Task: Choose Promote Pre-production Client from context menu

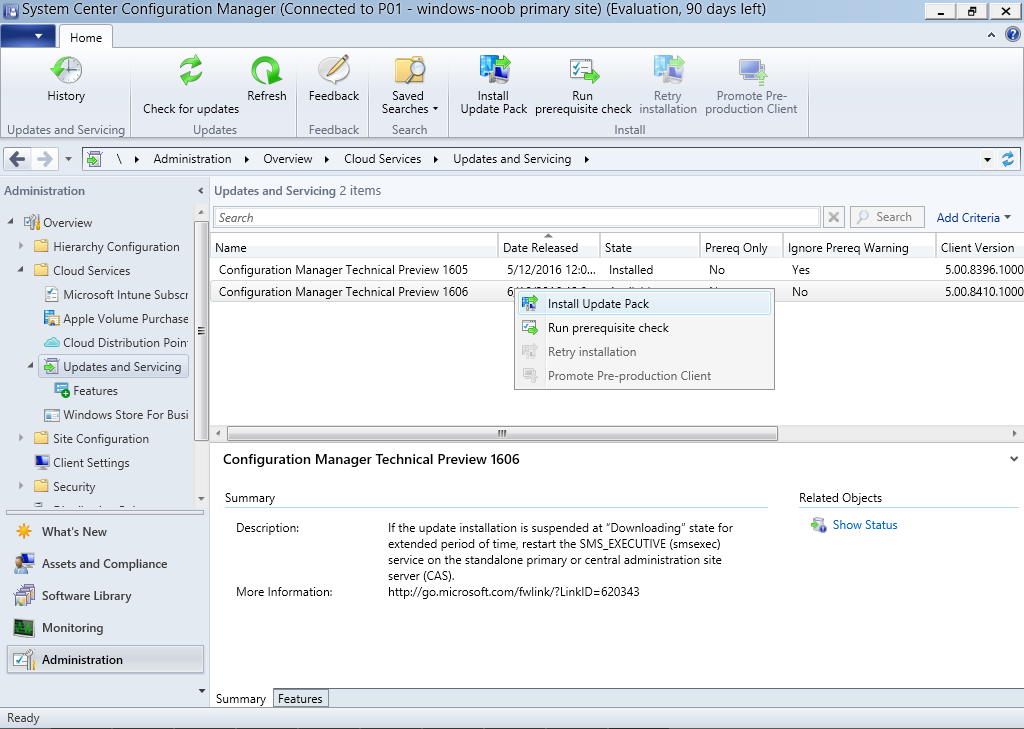Action: point(644,376)
